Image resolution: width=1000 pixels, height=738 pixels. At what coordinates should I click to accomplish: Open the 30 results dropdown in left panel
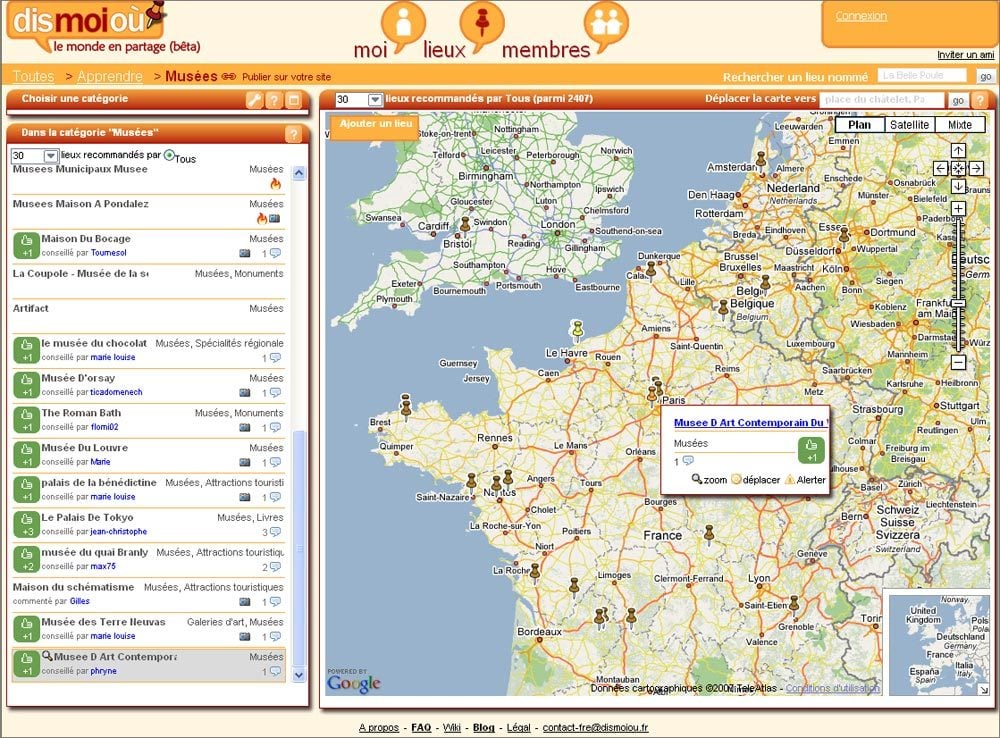point(50,156)
